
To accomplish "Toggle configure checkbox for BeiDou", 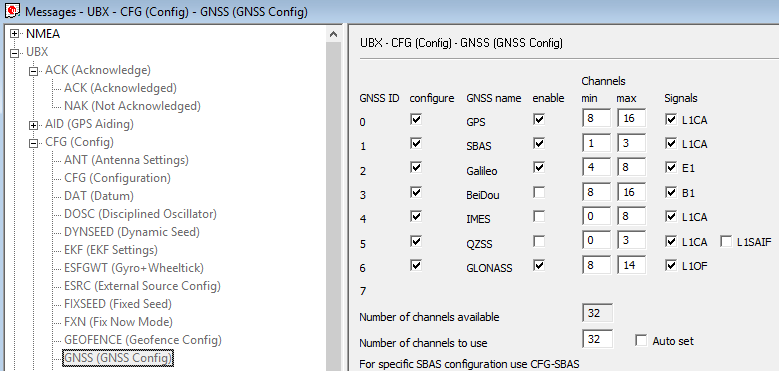I will (416, 192).
